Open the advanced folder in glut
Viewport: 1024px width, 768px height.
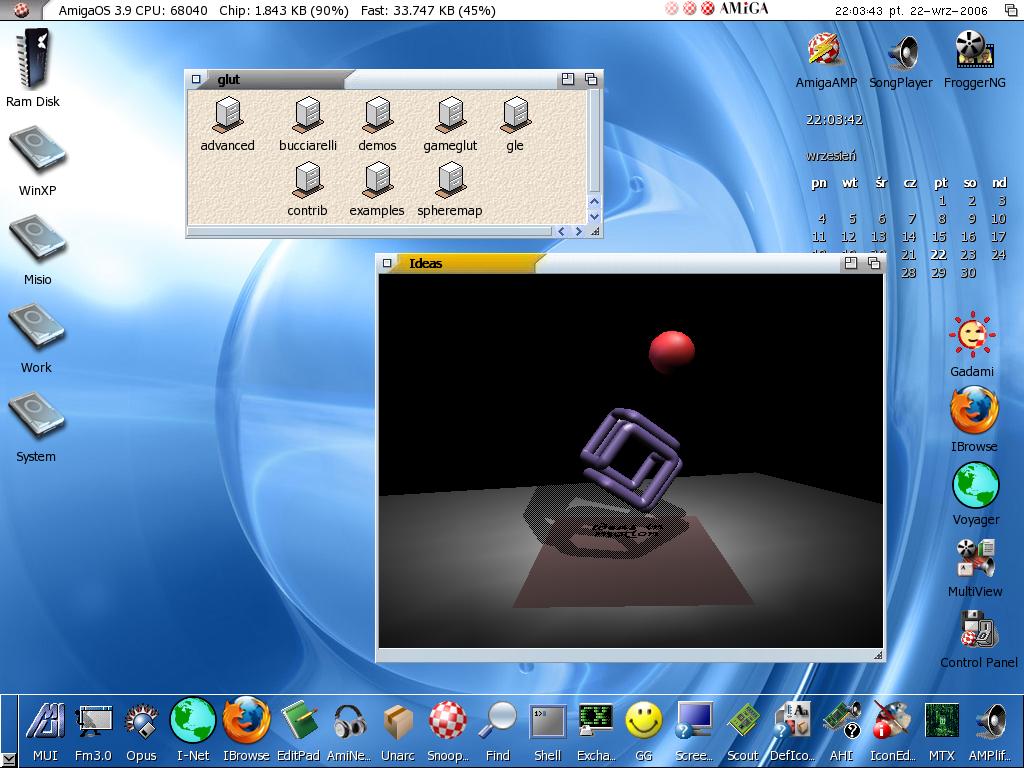tap(228, 114)
